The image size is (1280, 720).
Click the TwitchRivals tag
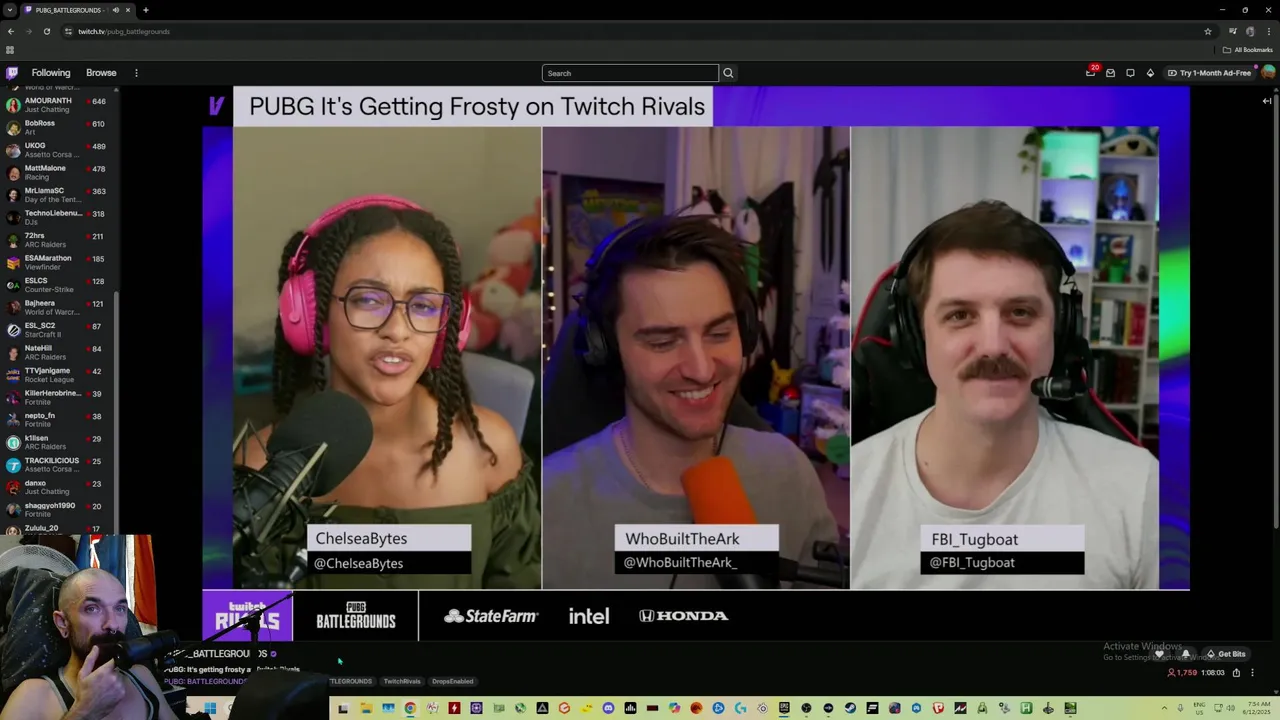pos(402,681)
